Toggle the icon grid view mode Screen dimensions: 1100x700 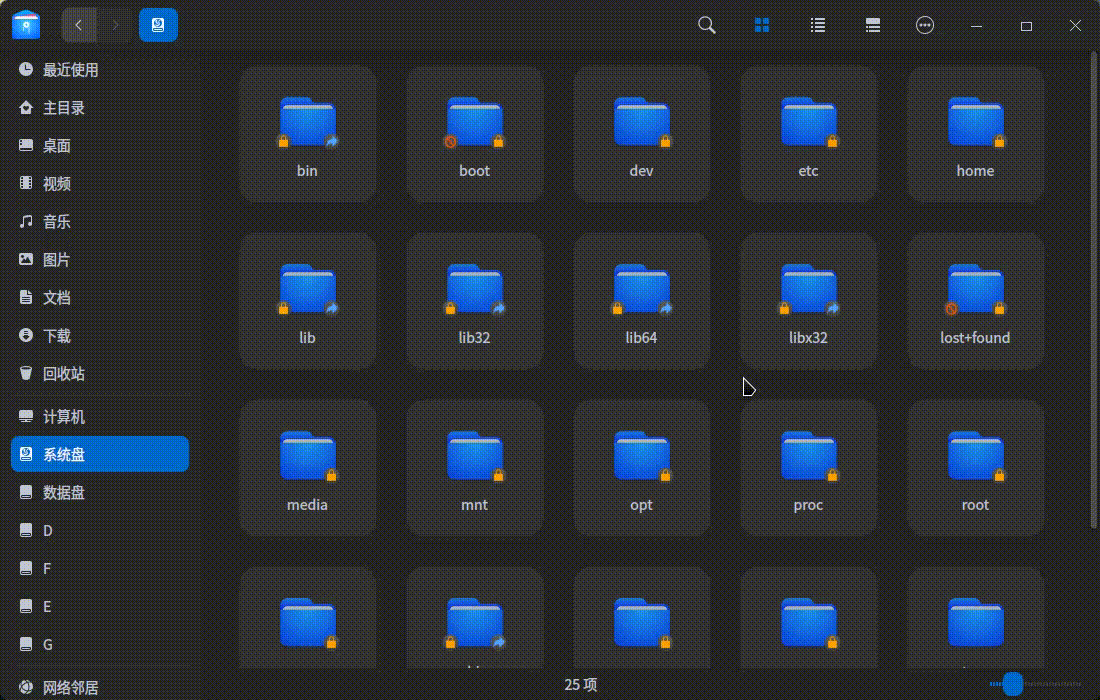click(762, 25)
